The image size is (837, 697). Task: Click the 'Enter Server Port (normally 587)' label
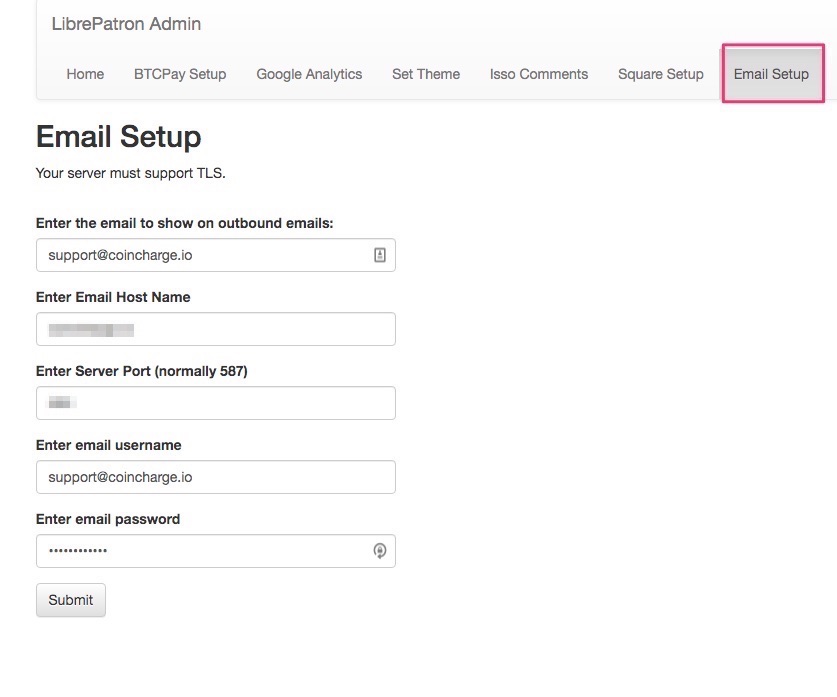click(141, 371)
